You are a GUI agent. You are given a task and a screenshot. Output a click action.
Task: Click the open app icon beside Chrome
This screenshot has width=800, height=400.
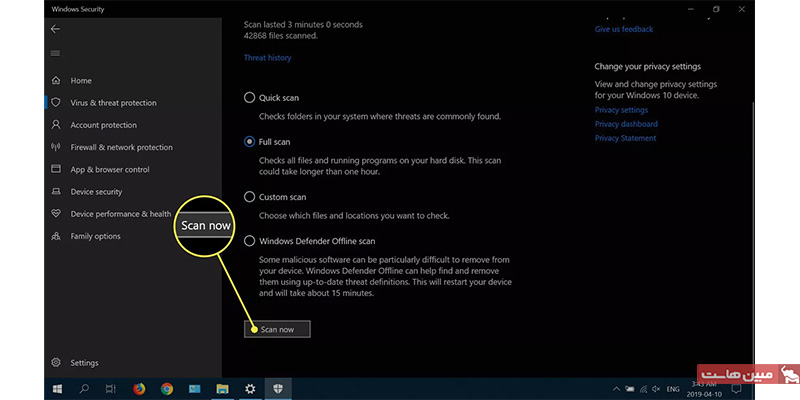pyautogui.click(x=194, y=389)
